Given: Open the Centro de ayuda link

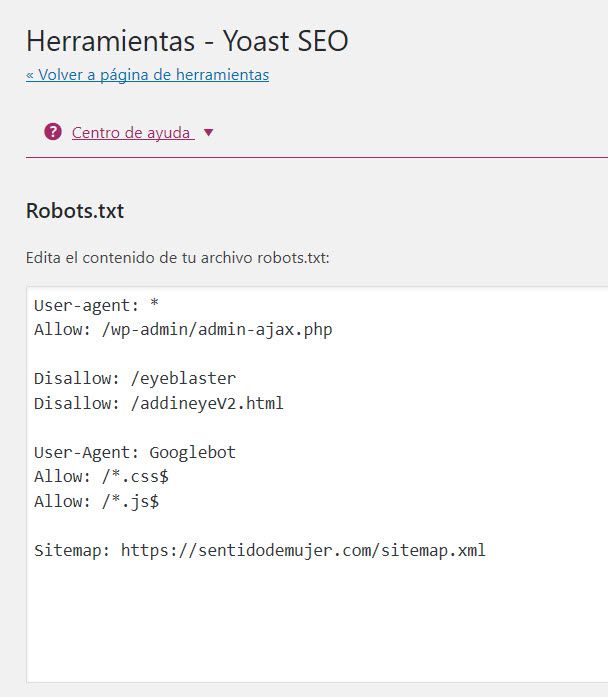Looking at the screenshot, I should point(133,132).
